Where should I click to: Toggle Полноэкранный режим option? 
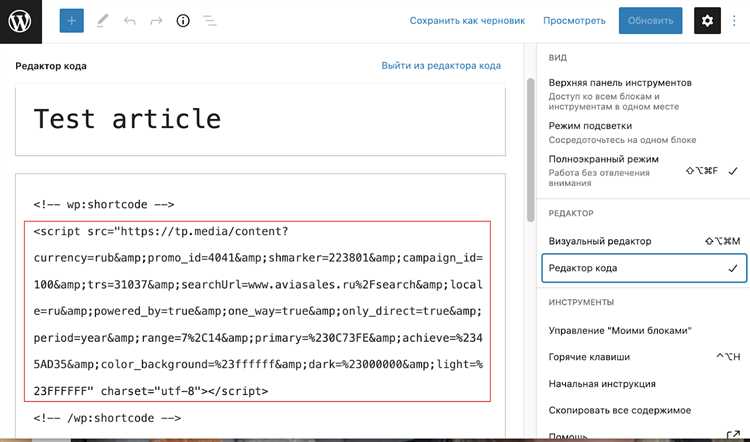(x=643, y=170)
